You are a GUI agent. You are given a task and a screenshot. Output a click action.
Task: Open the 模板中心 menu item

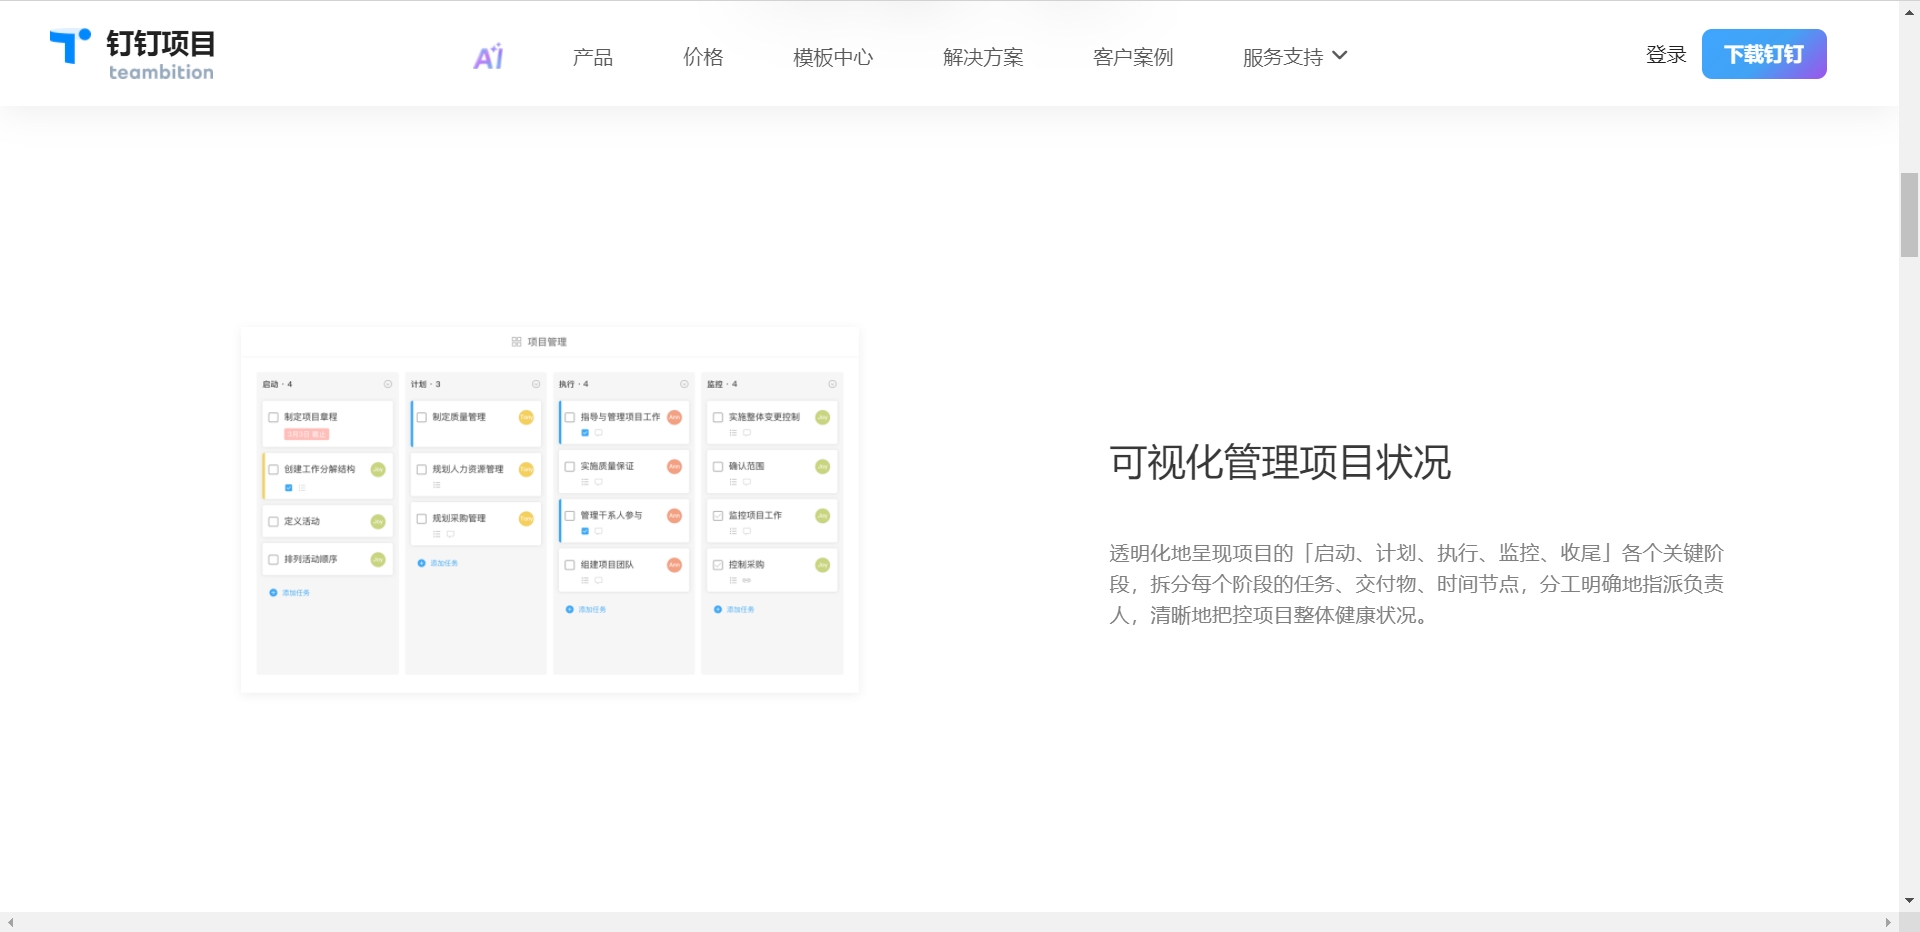[x=833, y=57]
